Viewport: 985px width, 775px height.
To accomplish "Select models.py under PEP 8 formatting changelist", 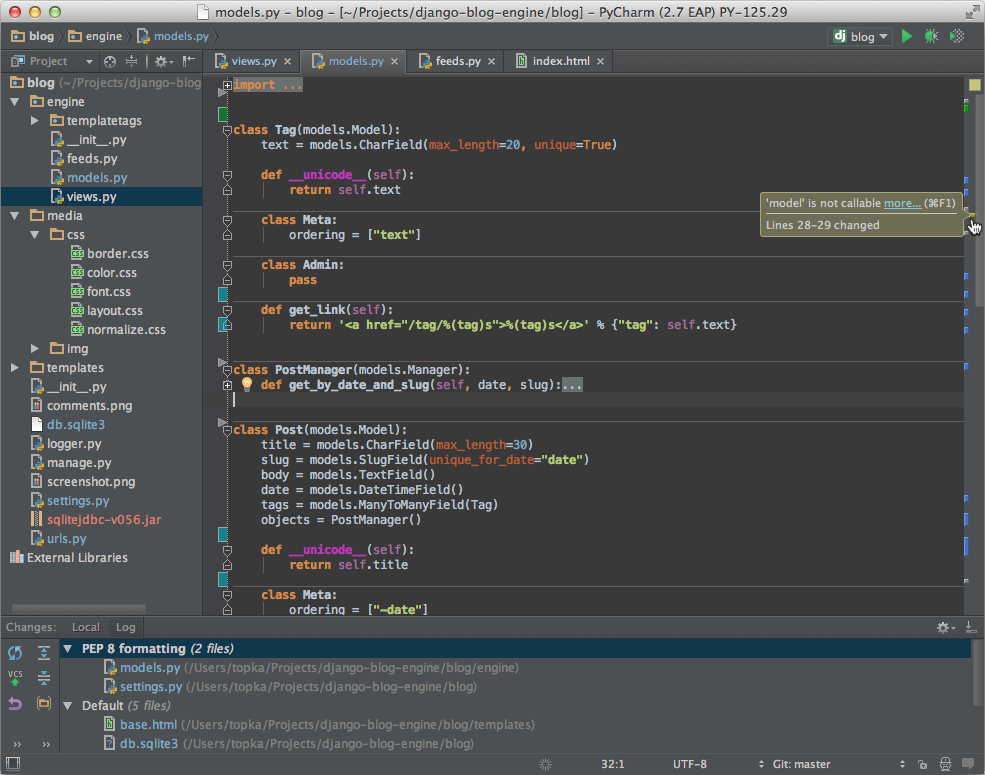I will click(149, 667).
